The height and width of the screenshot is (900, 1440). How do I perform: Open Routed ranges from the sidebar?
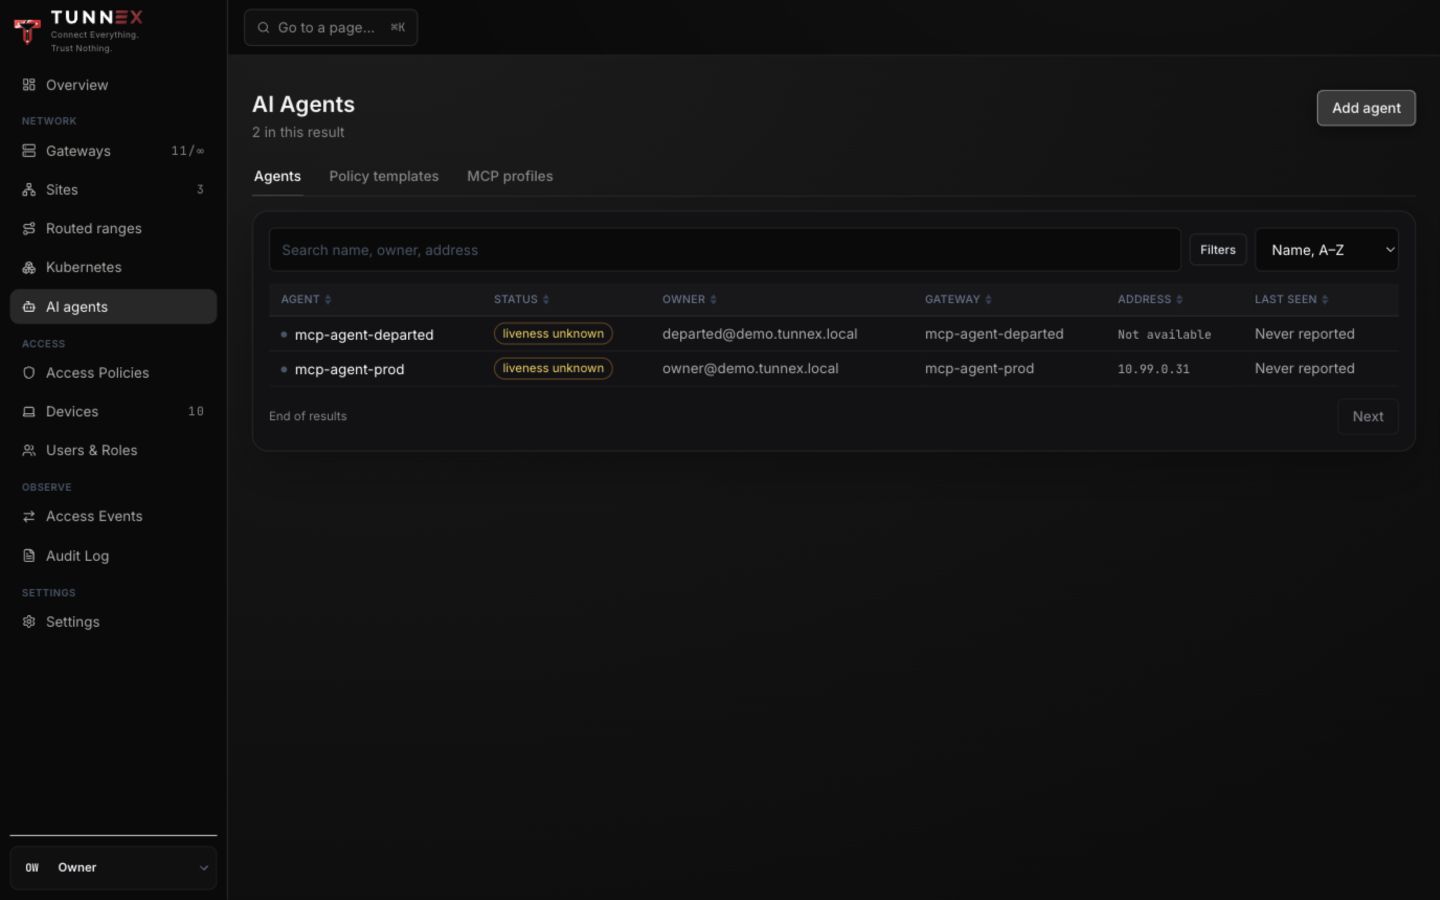tap(113, 229)
